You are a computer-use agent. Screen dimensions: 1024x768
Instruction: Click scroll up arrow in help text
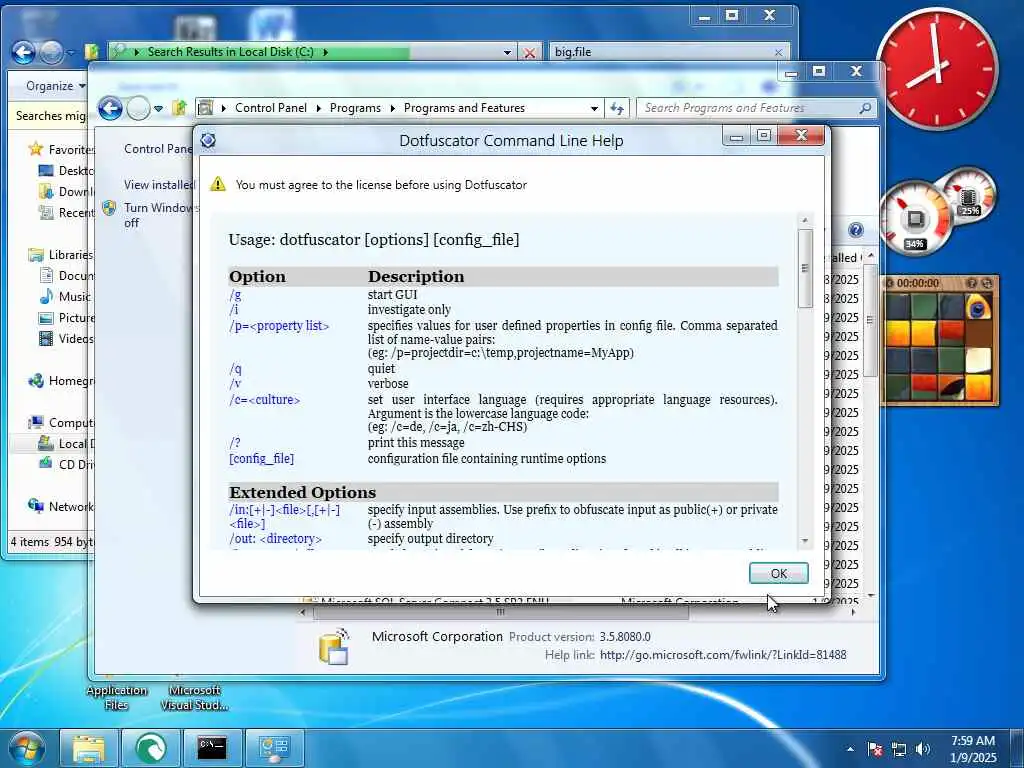point(805,221)
